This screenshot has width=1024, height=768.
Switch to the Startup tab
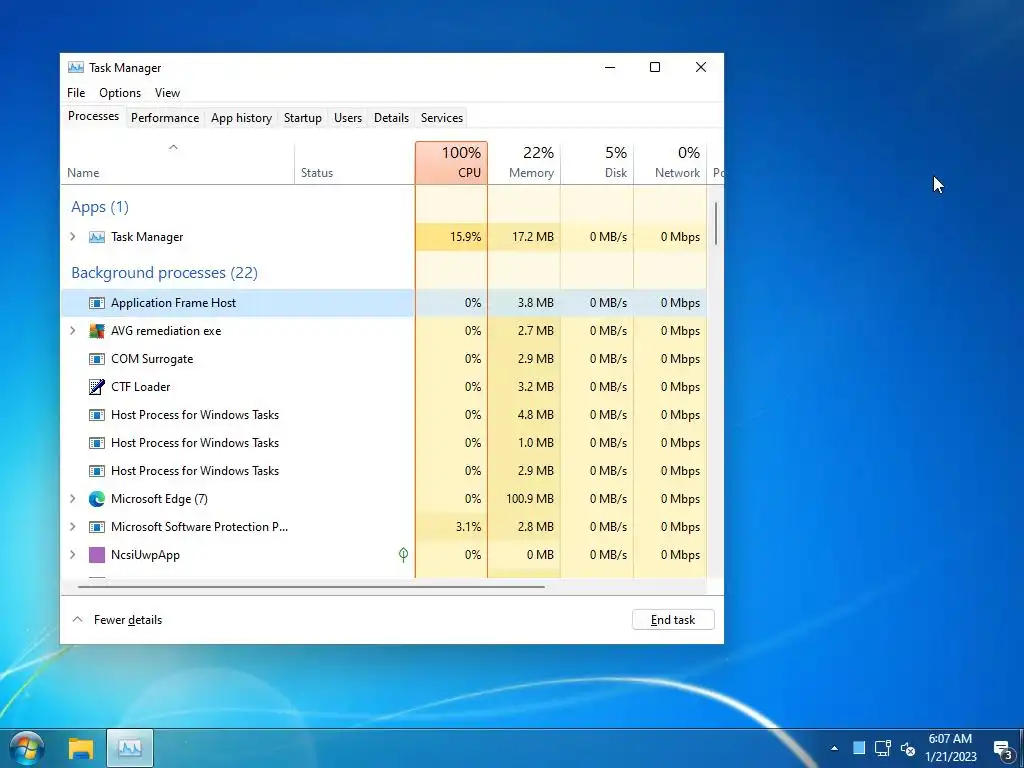[x=302, y=118]
